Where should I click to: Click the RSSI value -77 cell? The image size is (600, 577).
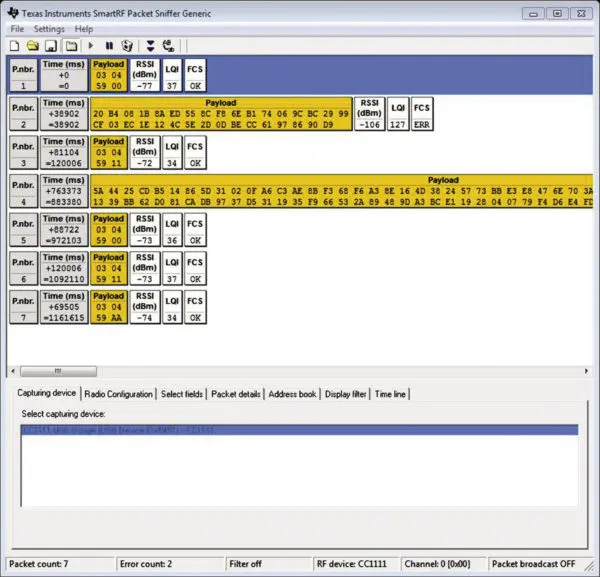click(145, 75)
